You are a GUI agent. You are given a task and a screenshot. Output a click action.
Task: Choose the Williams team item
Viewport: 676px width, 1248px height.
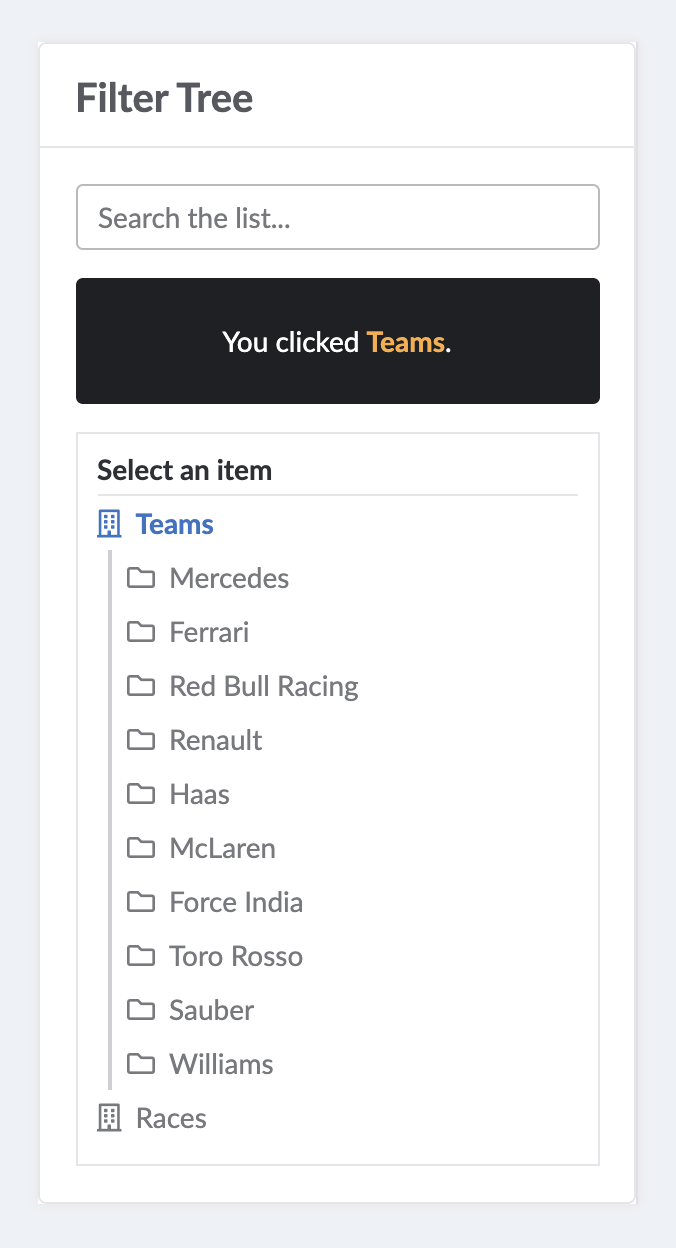point(221,1064)
